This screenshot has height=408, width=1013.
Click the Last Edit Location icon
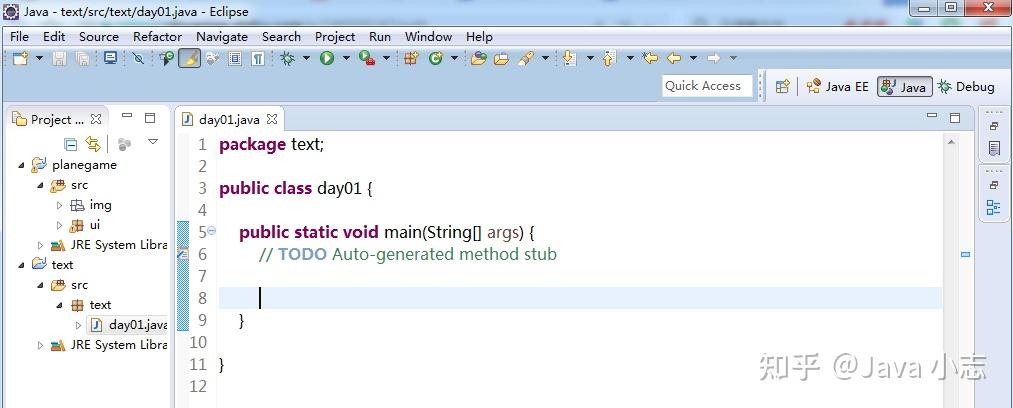click(650, 59)
